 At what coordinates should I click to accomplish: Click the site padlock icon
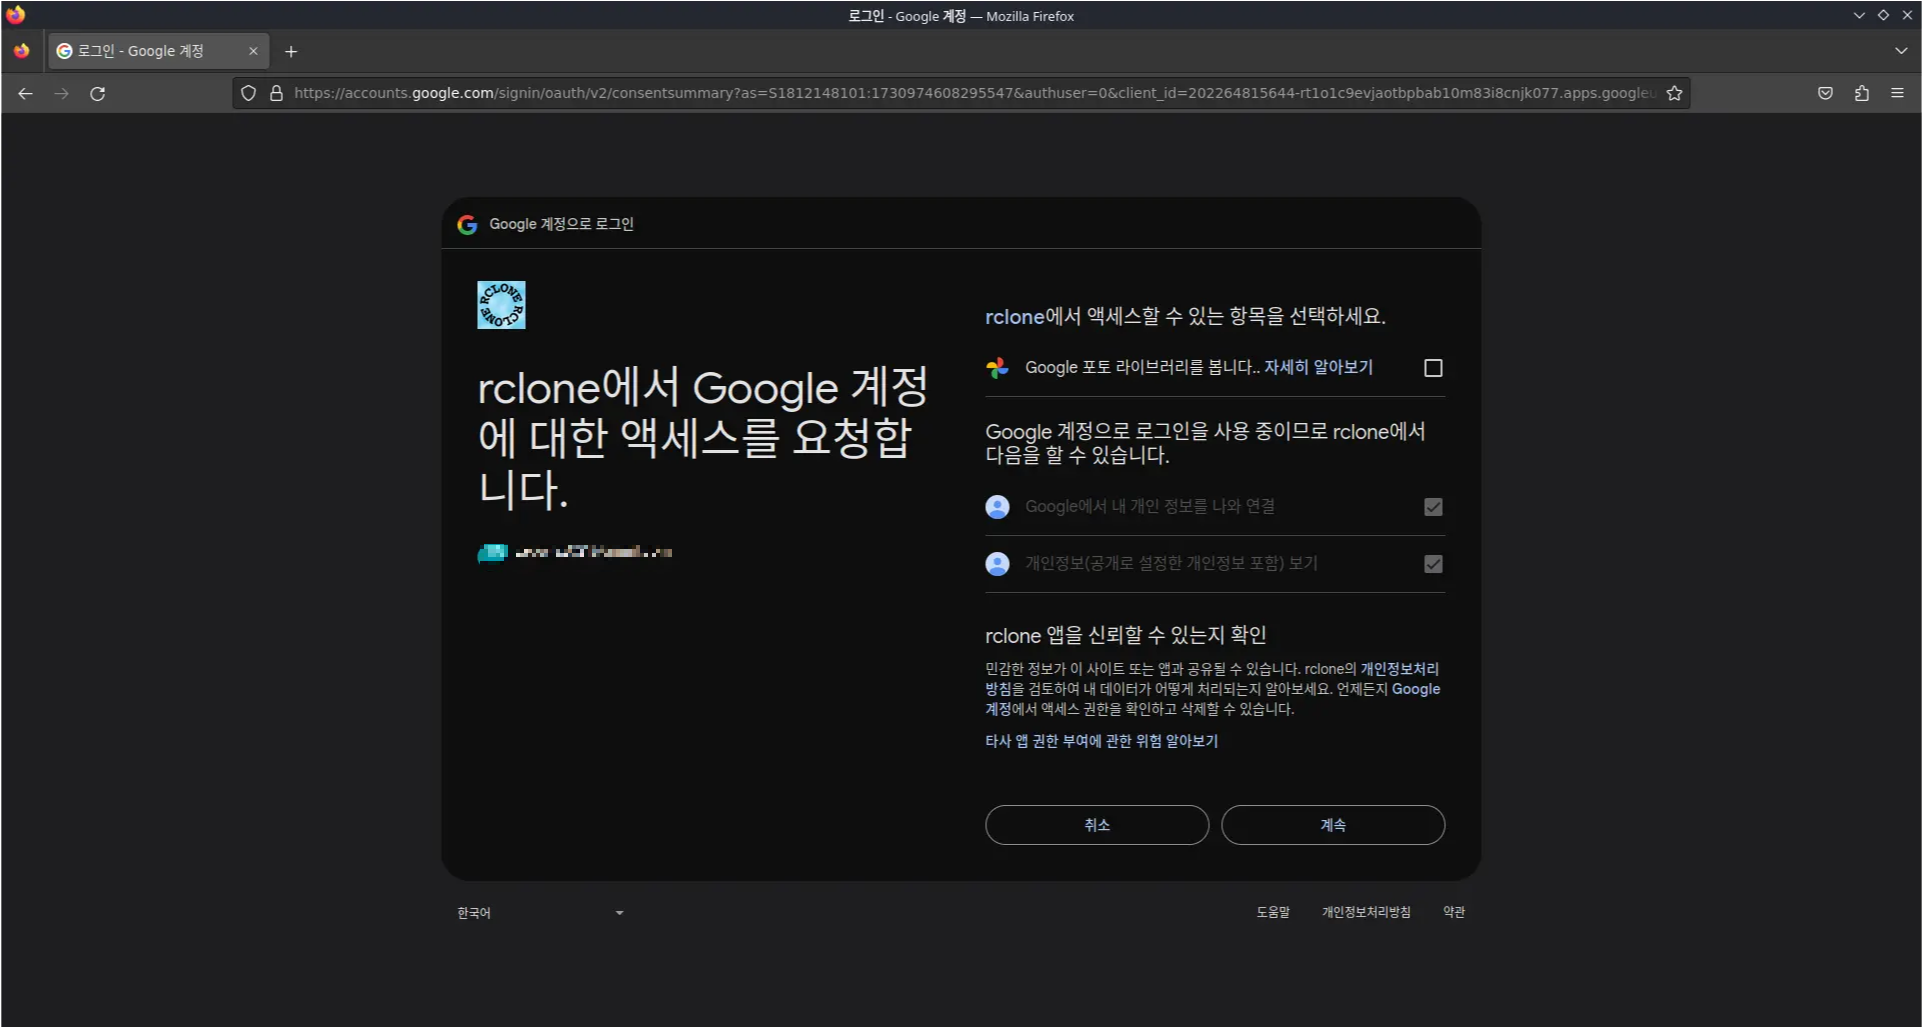[x=276, y=93]
